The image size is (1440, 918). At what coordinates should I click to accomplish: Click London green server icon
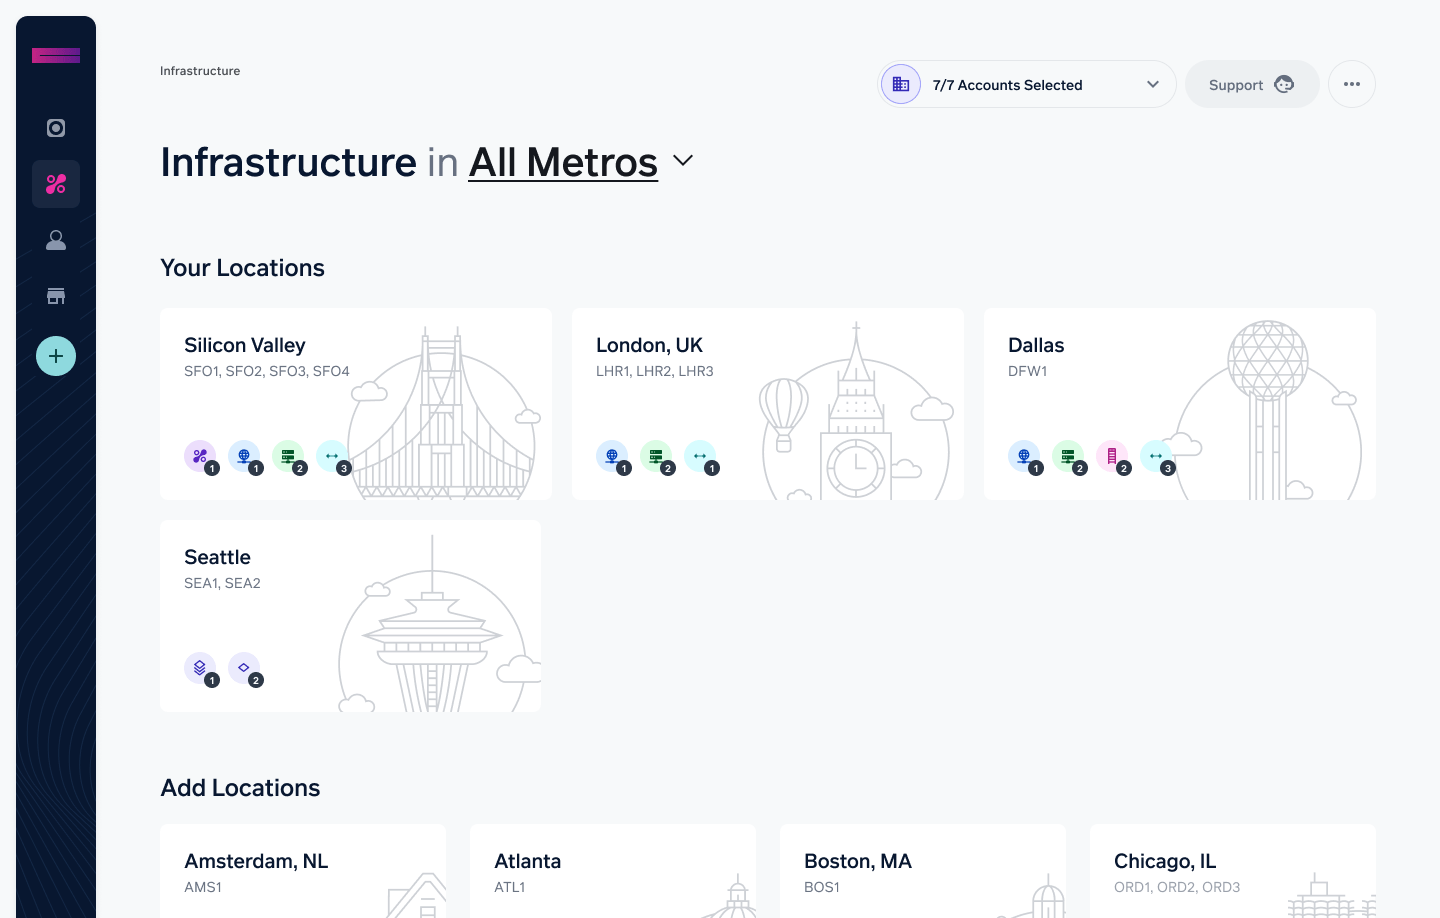click(x=656, y=456)
